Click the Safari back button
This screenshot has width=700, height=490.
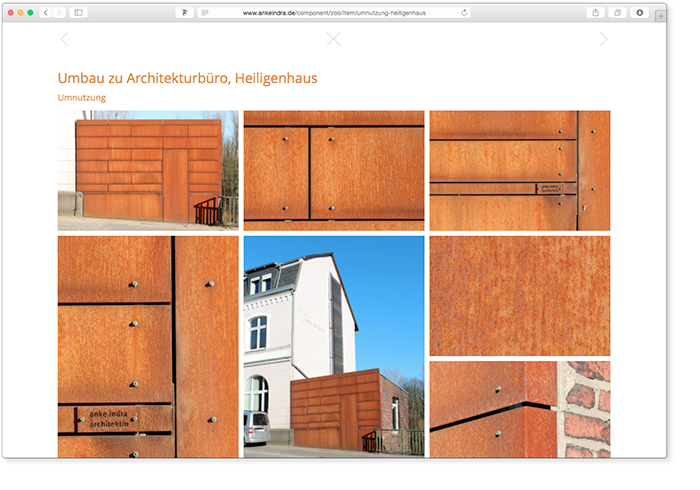tap(46, 13)
